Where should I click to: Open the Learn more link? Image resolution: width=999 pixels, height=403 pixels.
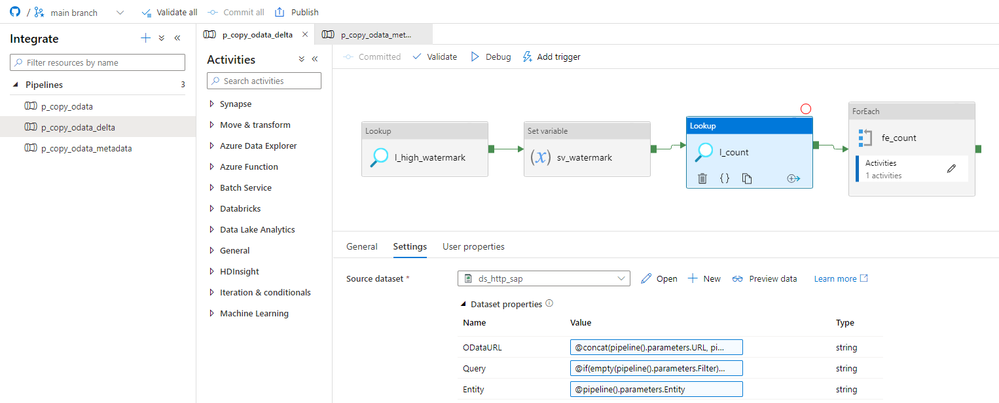(x=841, y=279)
